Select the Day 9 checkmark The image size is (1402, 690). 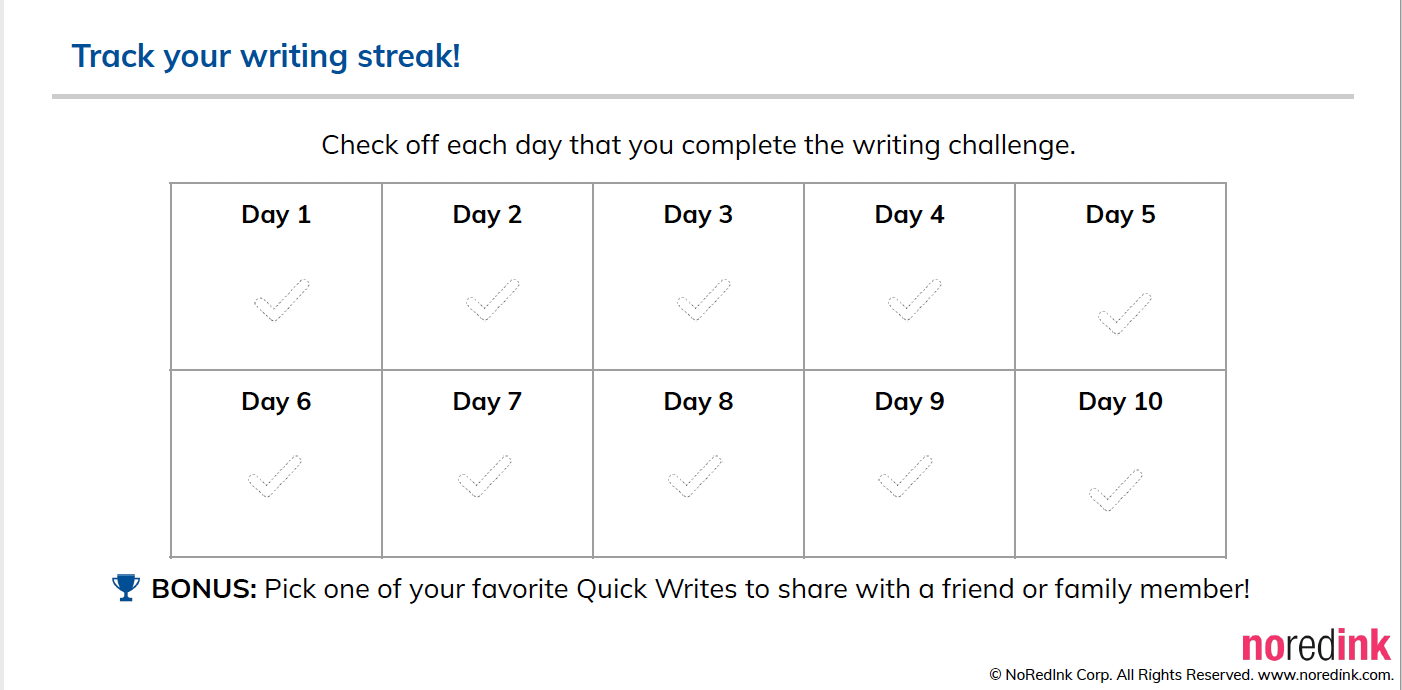(x=904, y=477)
